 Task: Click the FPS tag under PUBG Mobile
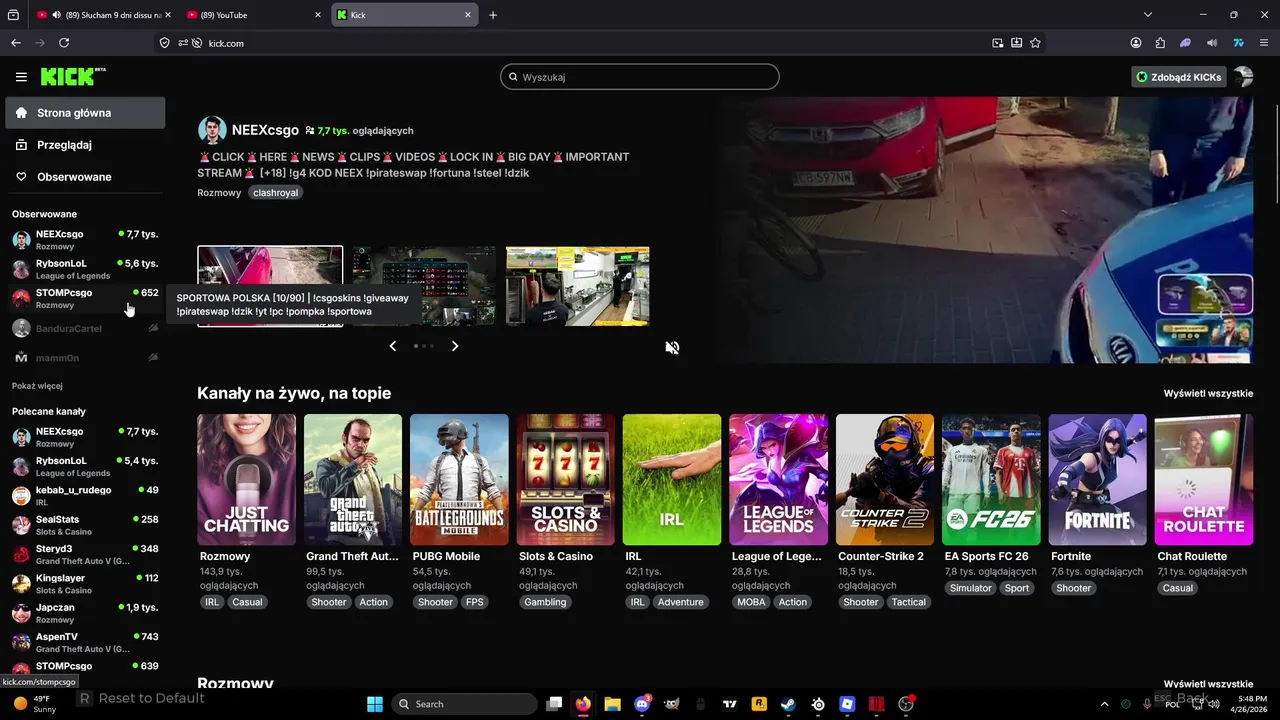475,602
